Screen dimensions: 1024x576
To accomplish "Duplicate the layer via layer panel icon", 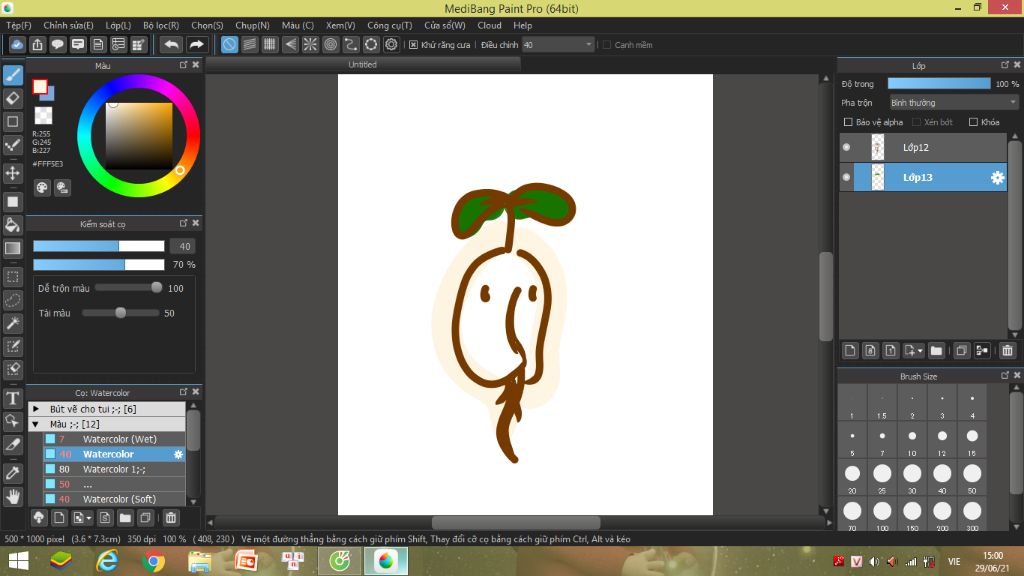I will (x=961, y=351).
